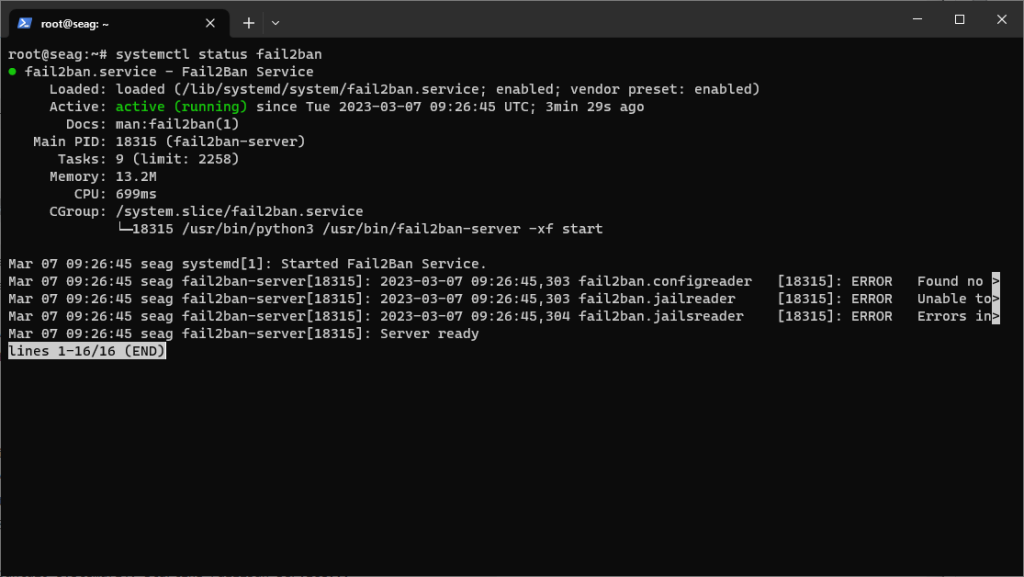Click the PowerShell icon on the tab
The image size is (1024, 577).
click(x=25, y=23)
